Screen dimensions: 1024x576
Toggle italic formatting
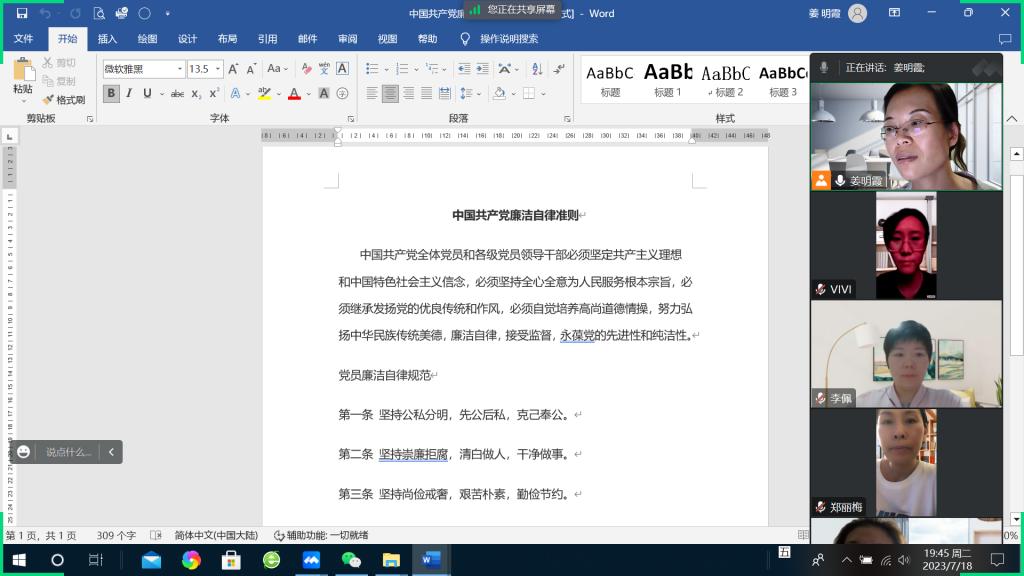(129, 94)
